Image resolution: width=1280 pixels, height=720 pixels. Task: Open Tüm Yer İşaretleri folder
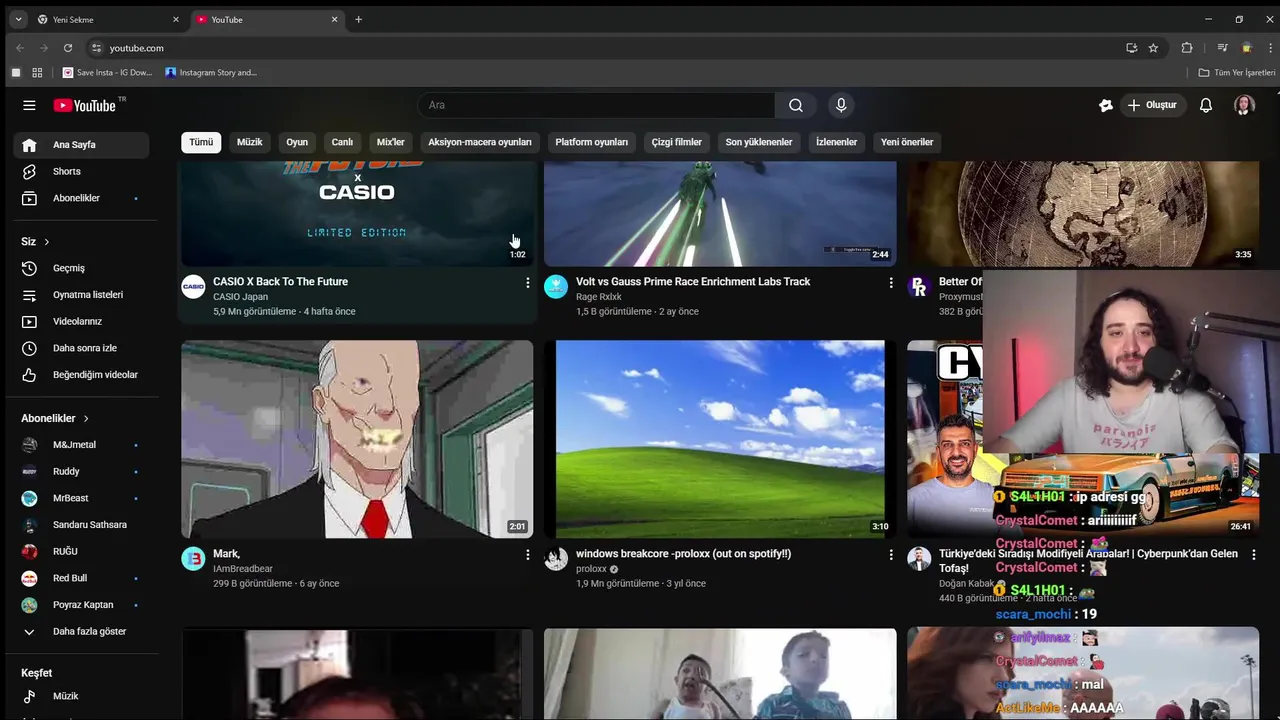click(1237, 72)
